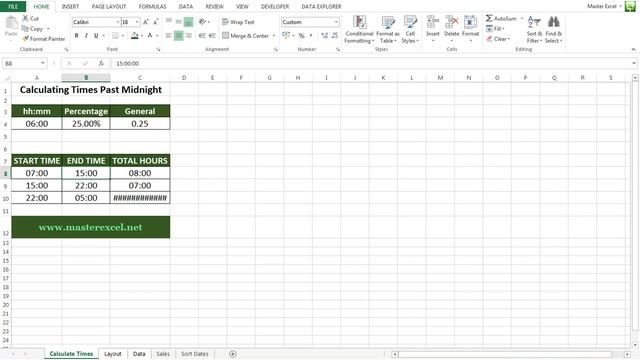The image size is (640, 360).
Task: Open the Custom number format dropdown
Action: (x=336, y=22)
